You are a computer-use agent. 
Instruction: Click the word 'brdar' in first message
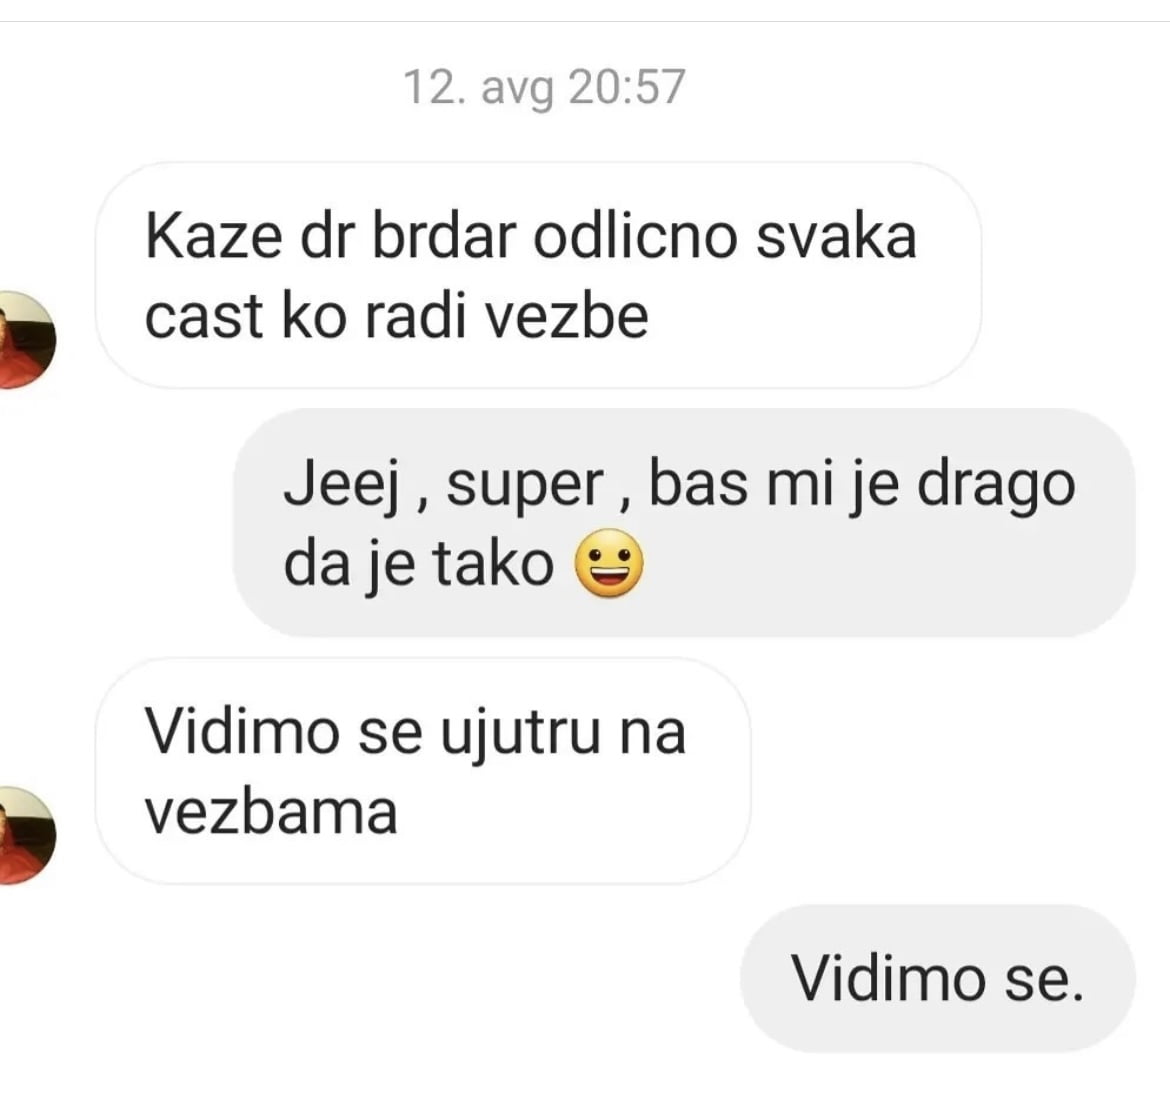(x=444, y=237)
